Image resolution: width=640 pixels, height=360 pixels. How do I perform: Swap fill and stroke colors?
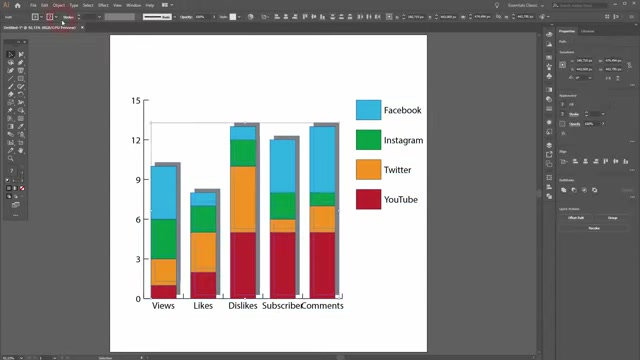[21, 171]
